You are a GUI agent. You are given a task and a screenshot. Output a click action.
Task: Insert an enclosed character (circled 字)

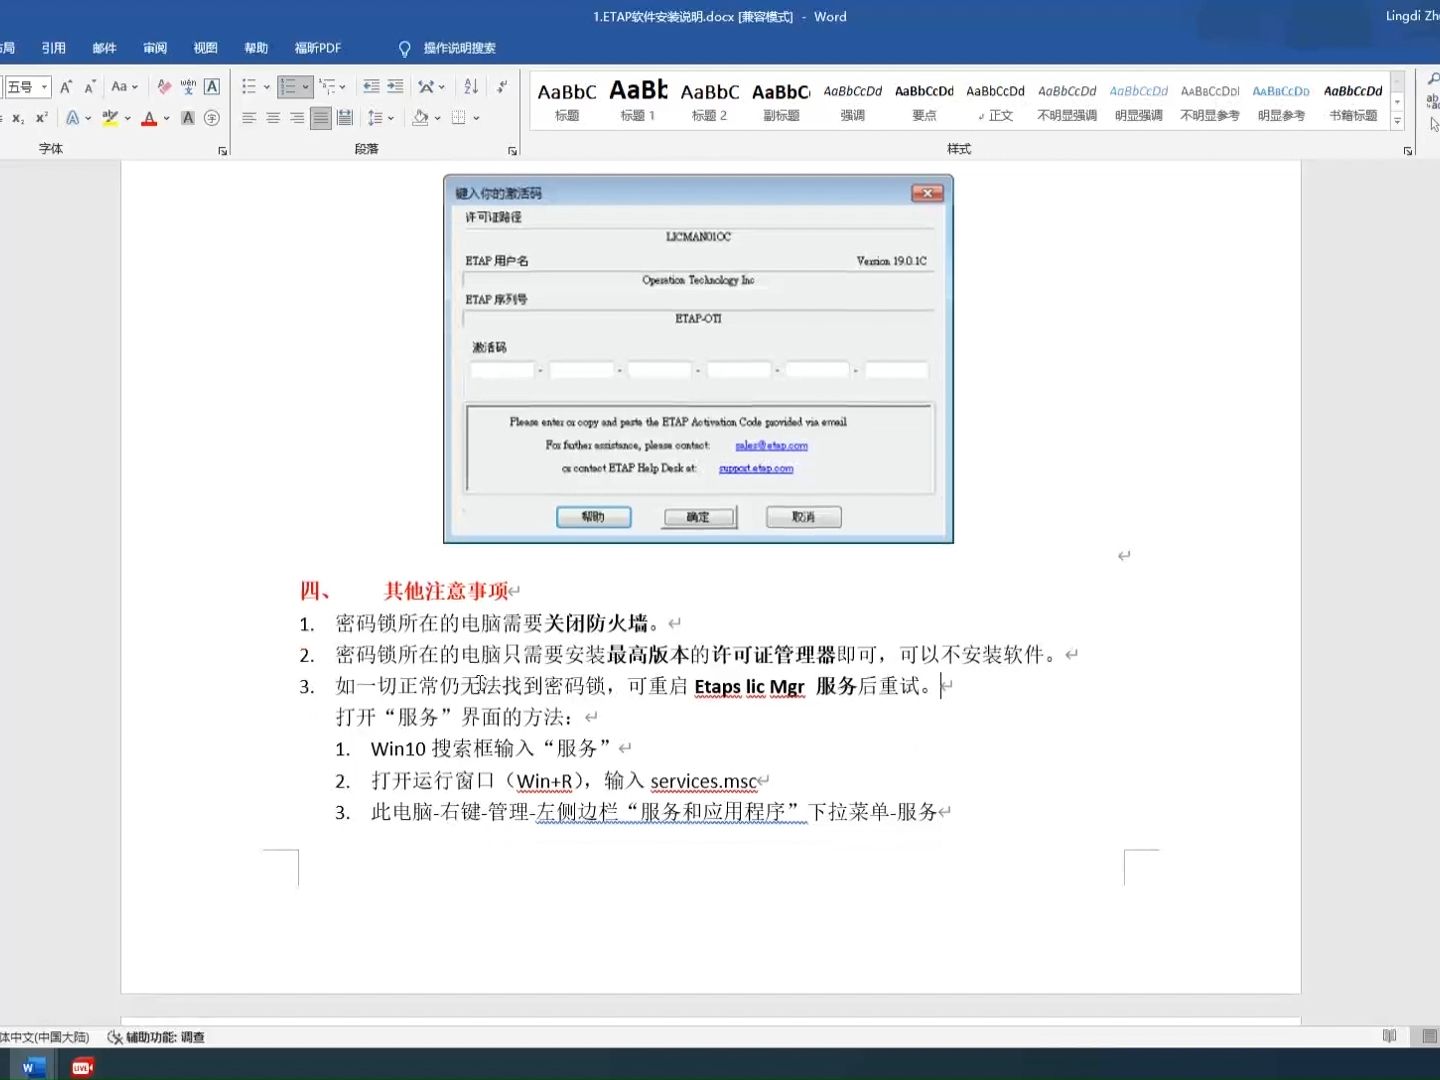pos(212,118)
